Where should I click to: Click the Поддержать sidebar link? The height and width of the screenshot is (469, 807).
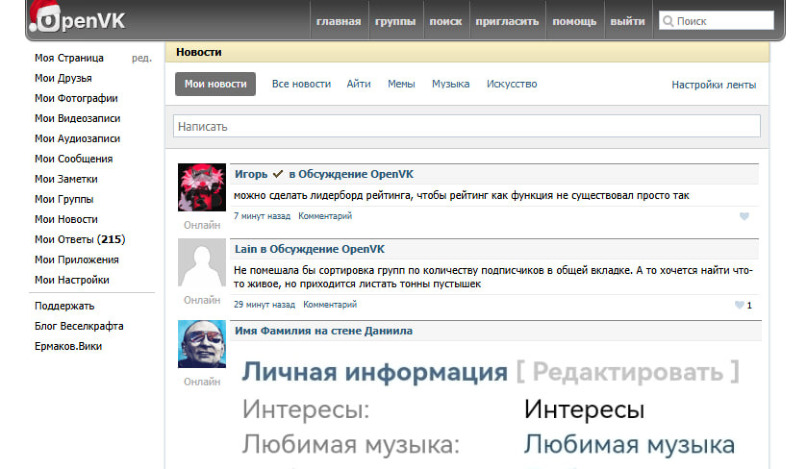pos(64,306)
